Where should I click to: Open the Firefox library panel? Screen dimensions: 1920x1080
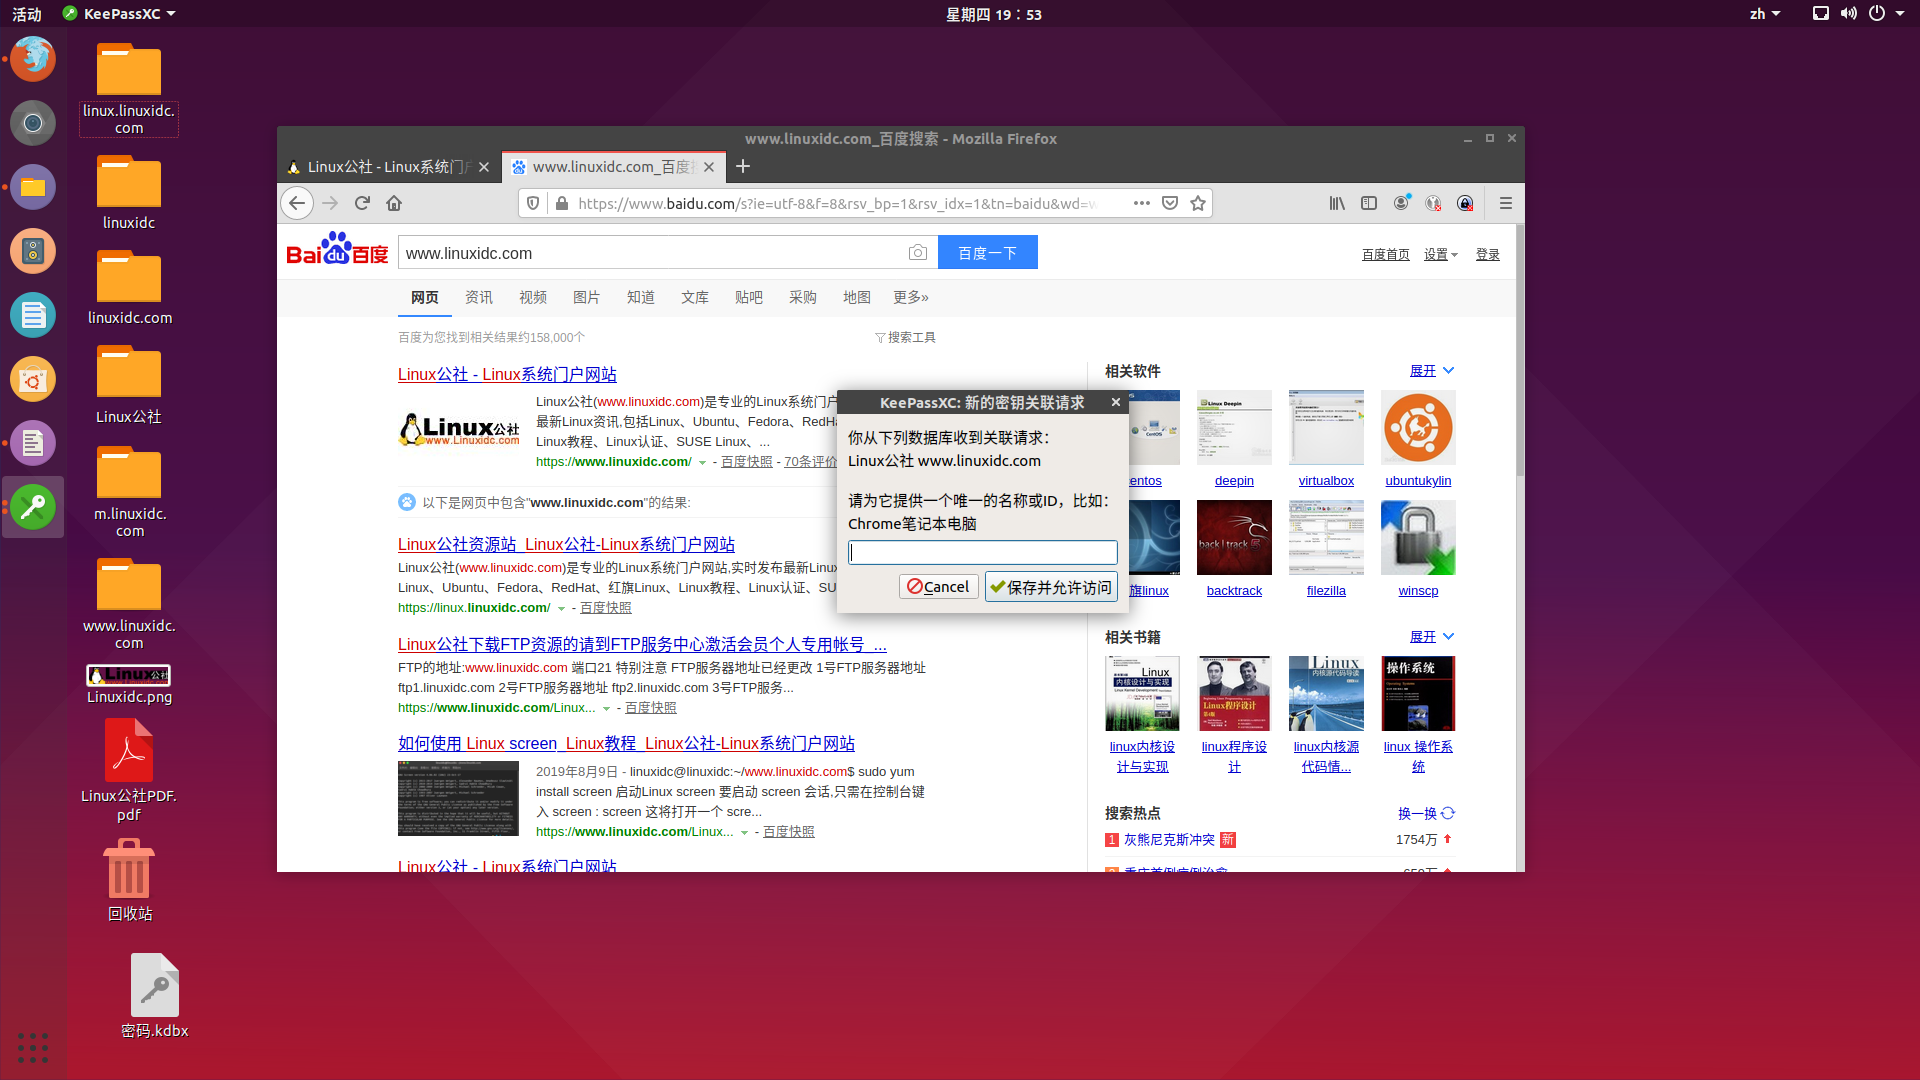click(1336, 203)
